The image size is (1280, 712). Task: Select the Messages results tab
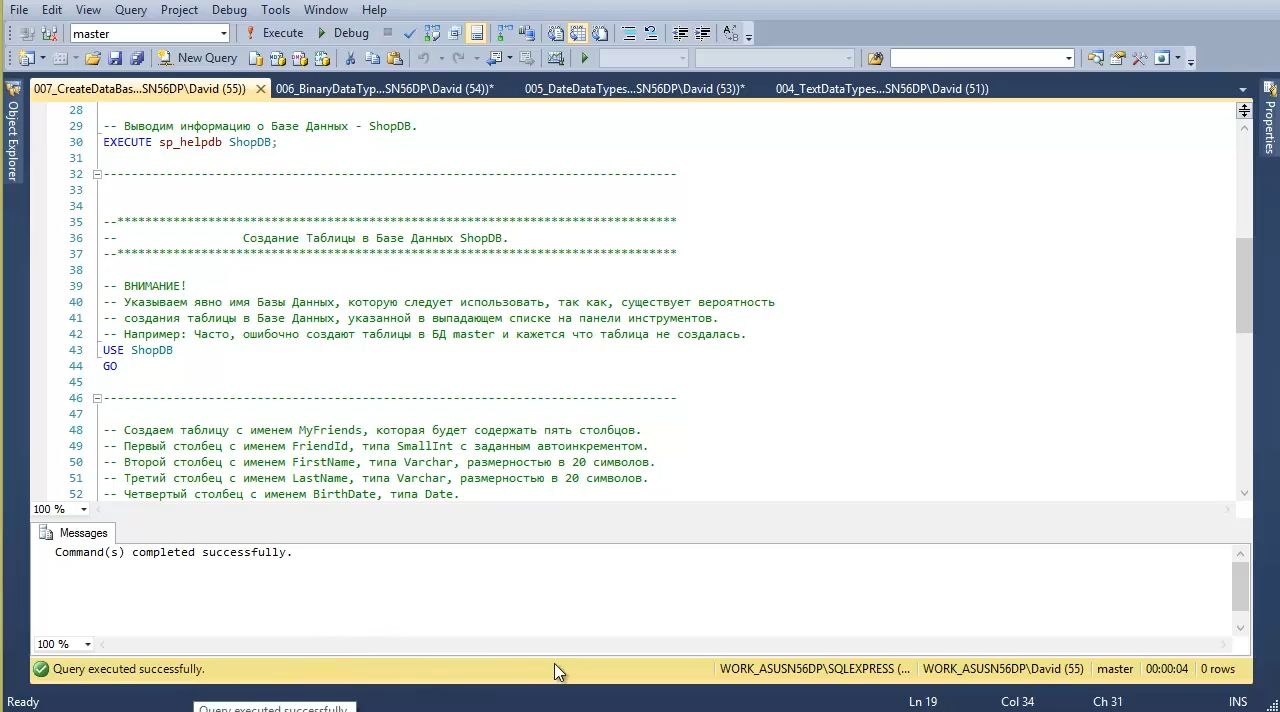[x=73, y=533]
